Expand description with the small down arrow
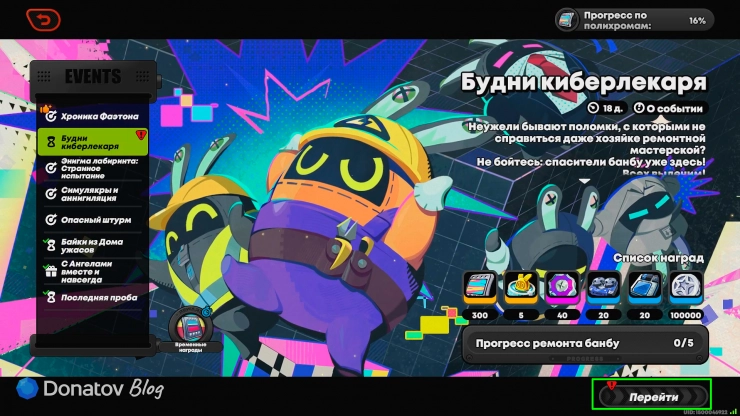Screen dimensions: 740x416 [584, 181]
